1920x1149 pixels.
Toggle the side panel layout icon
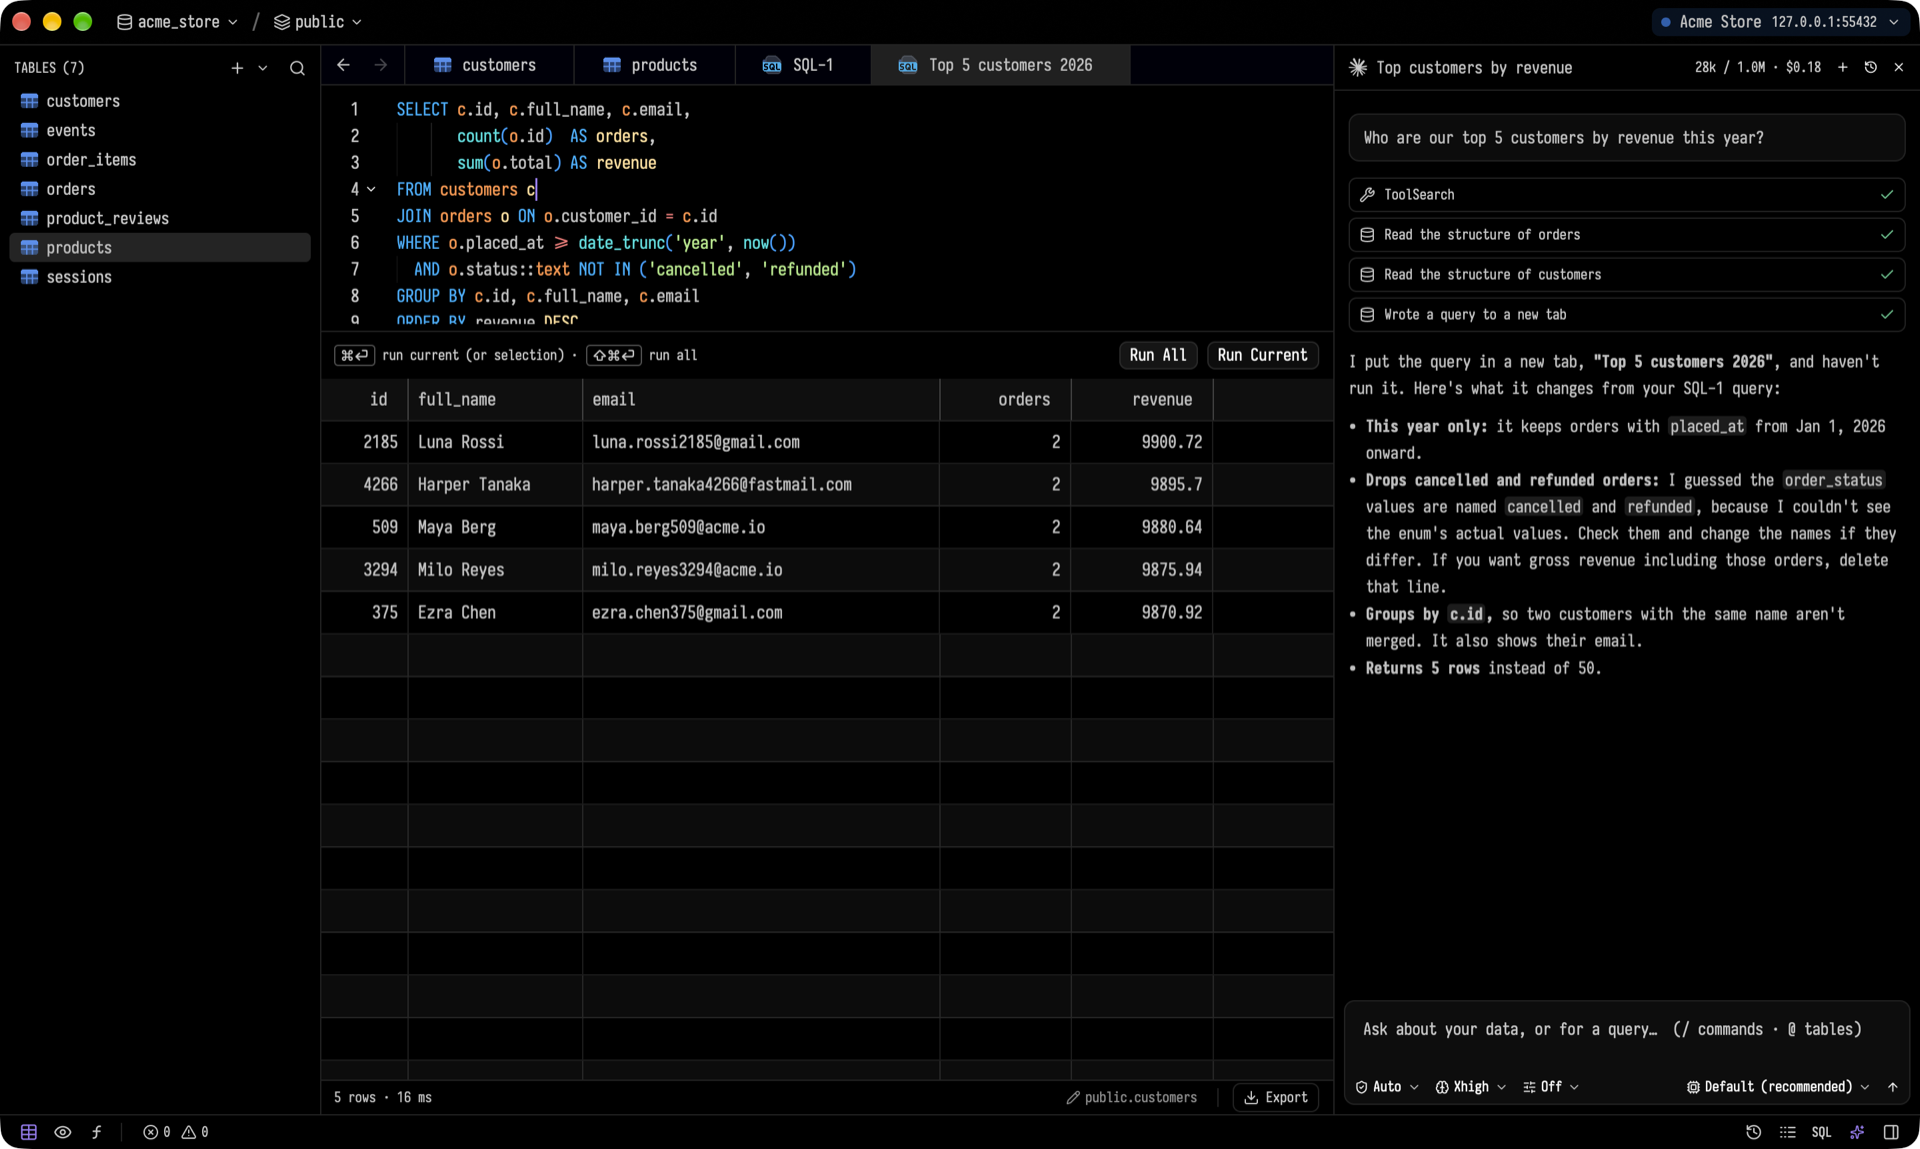click(x=1891, y=1132)
